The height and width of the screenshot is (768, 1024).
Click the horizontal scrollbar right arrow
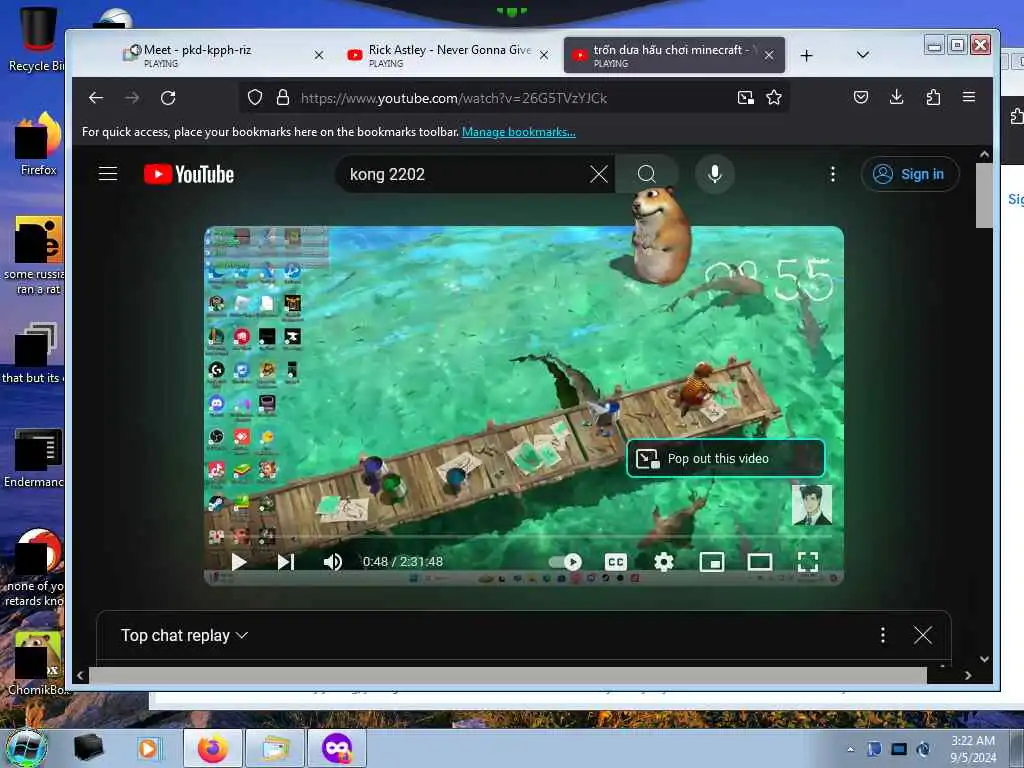tap(968, 676)
